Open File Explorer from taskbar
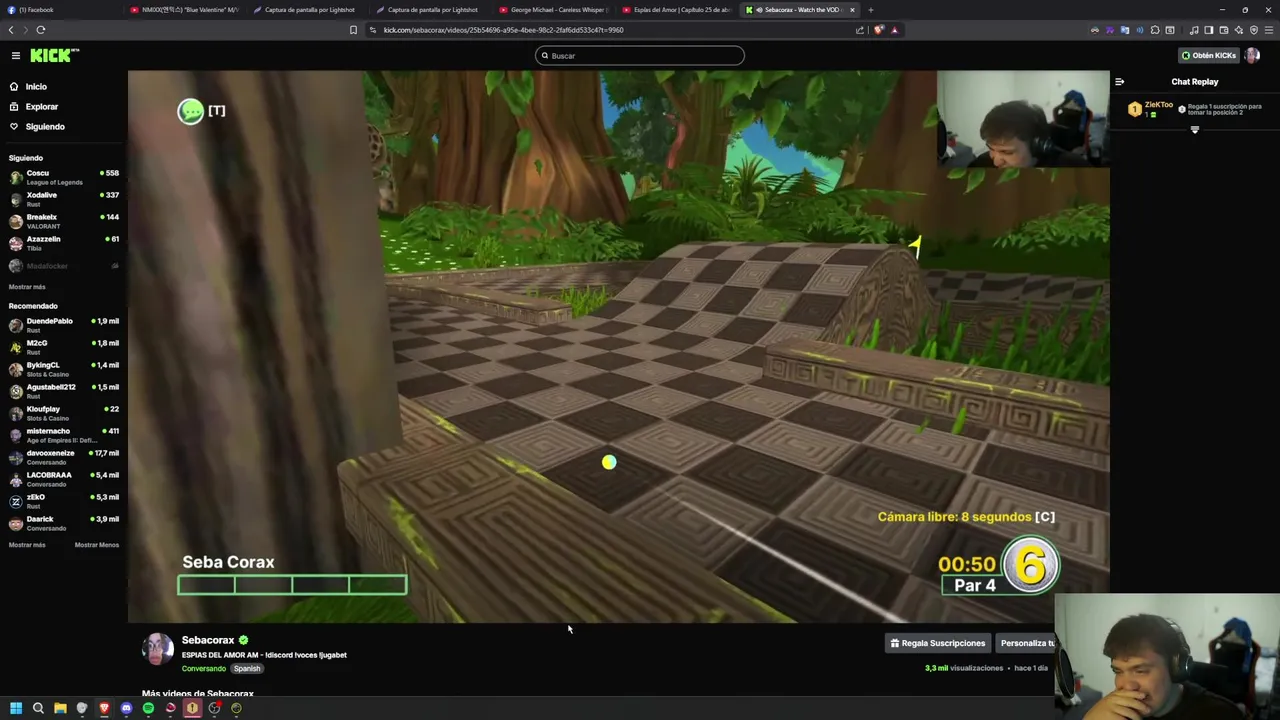The image size is (1280, 720). pyautogui.click(x=60, y=709)
